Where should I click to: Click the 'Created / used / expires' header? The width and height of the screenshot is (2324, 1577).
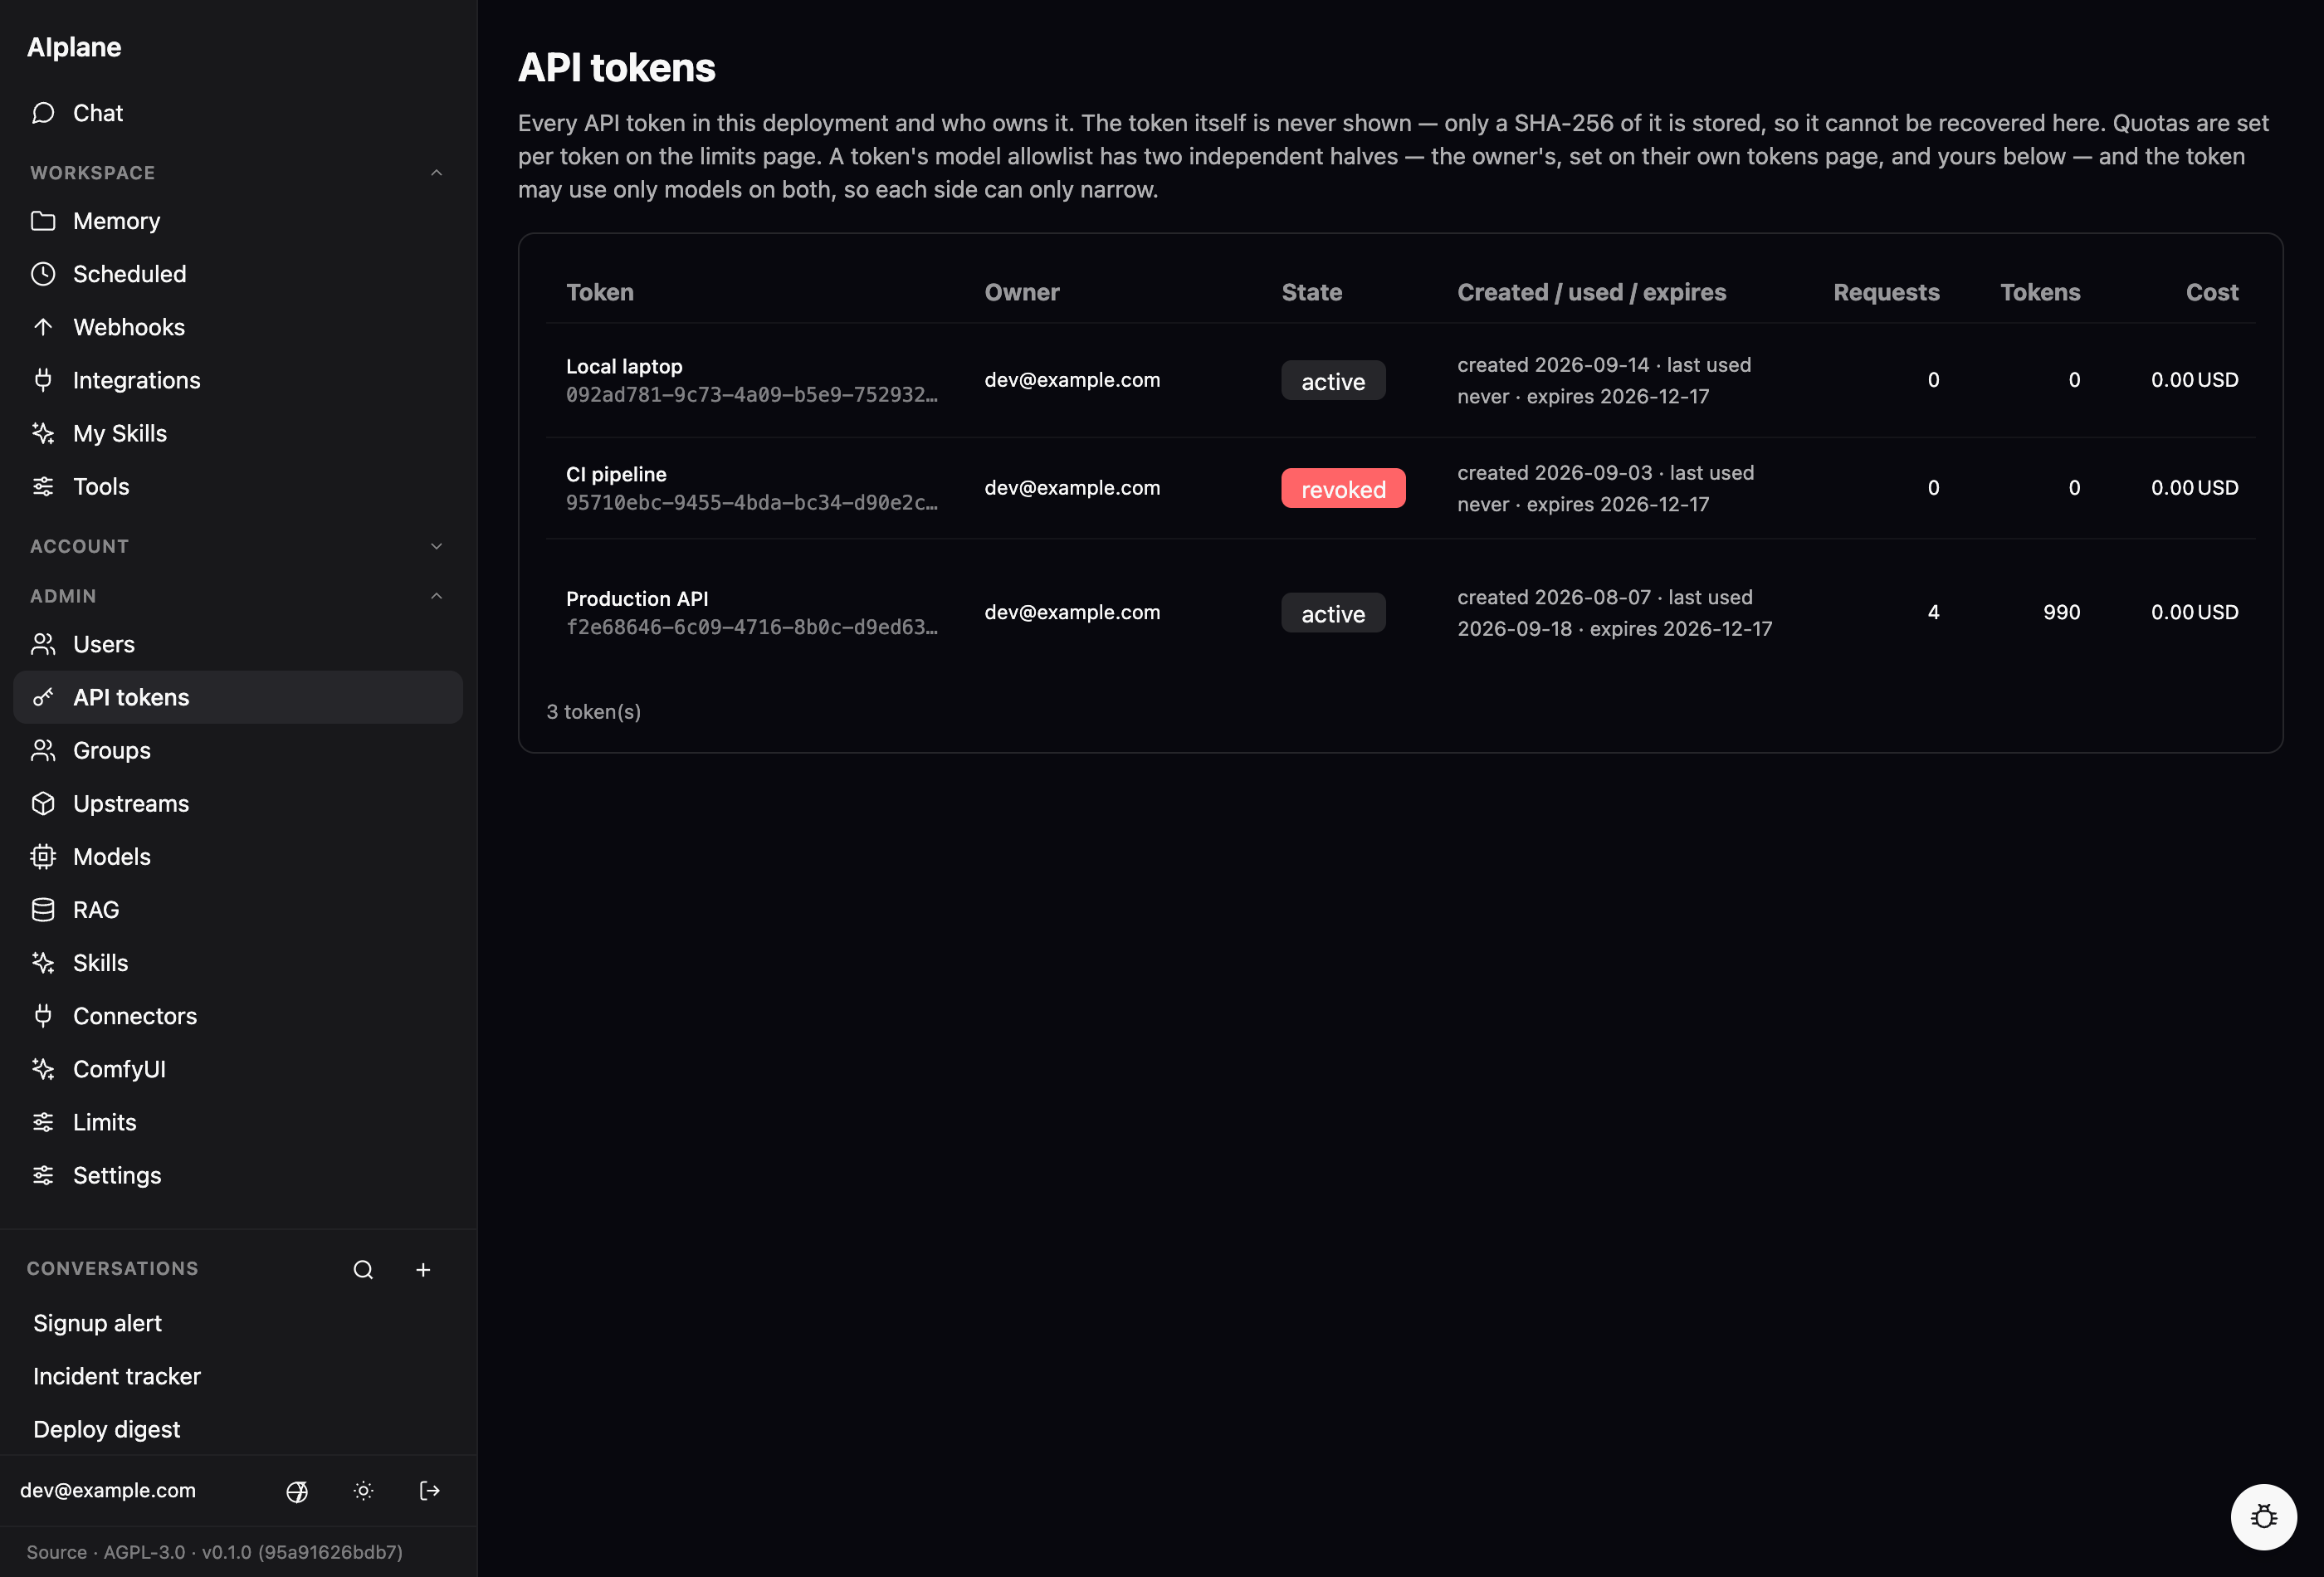[x=1591, y=292]
